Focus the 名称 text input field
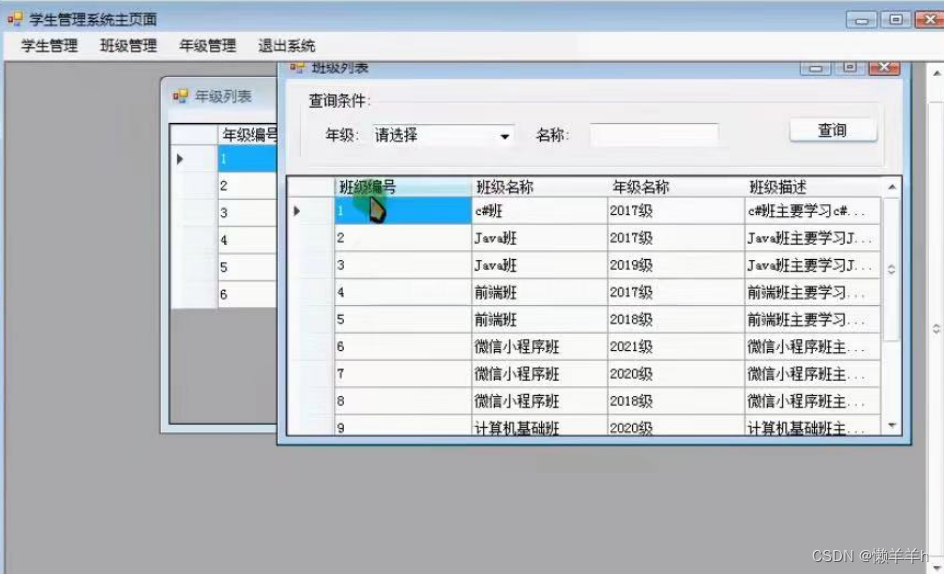The height and width of the screenshot is (574, 944). click(x=654, y=135)
